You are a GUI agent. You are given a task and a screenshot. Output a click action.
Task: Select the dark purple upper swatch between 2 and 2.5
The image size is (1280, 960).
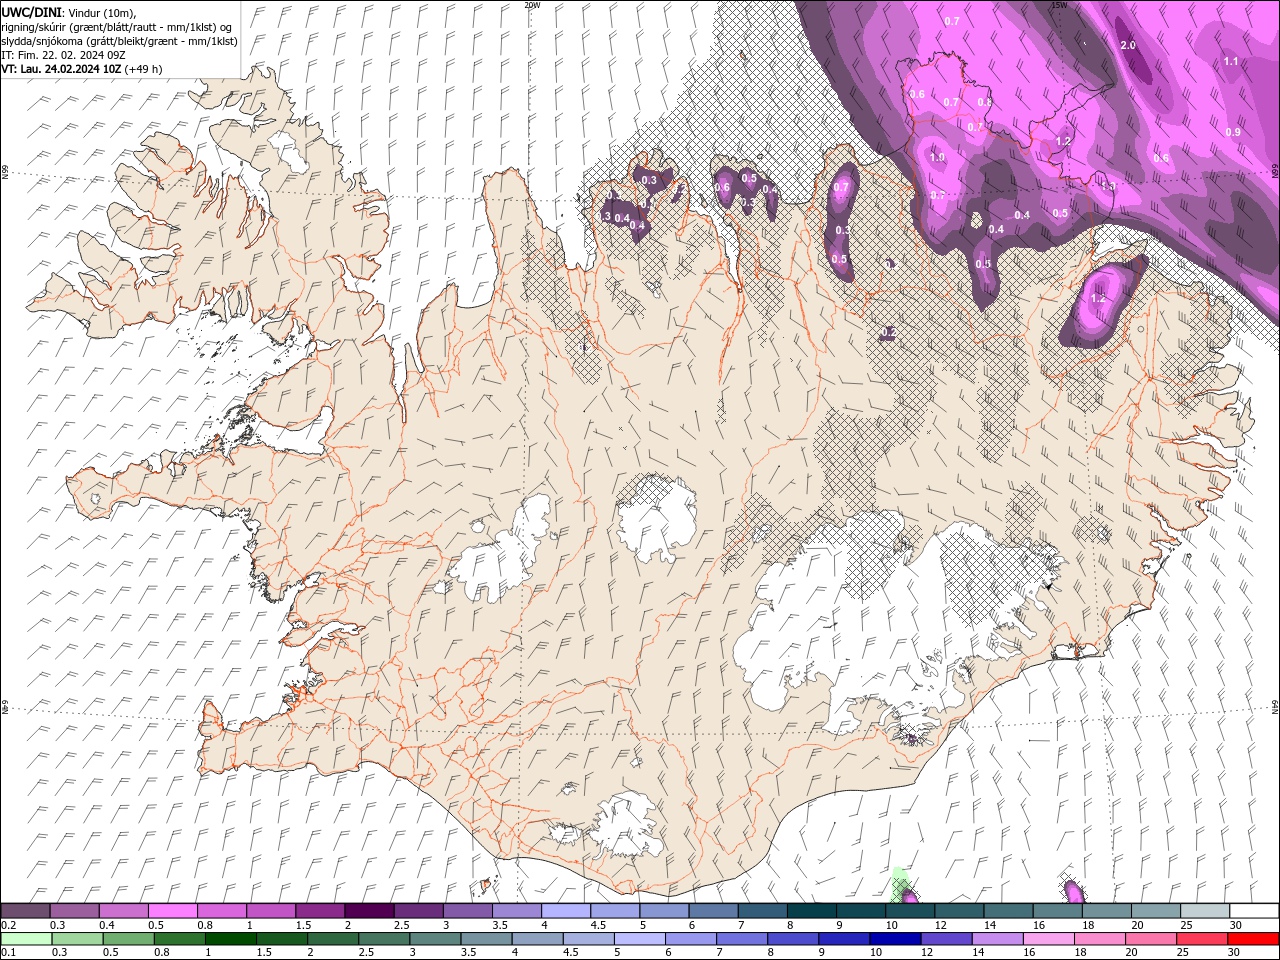(x=369, y=911)
